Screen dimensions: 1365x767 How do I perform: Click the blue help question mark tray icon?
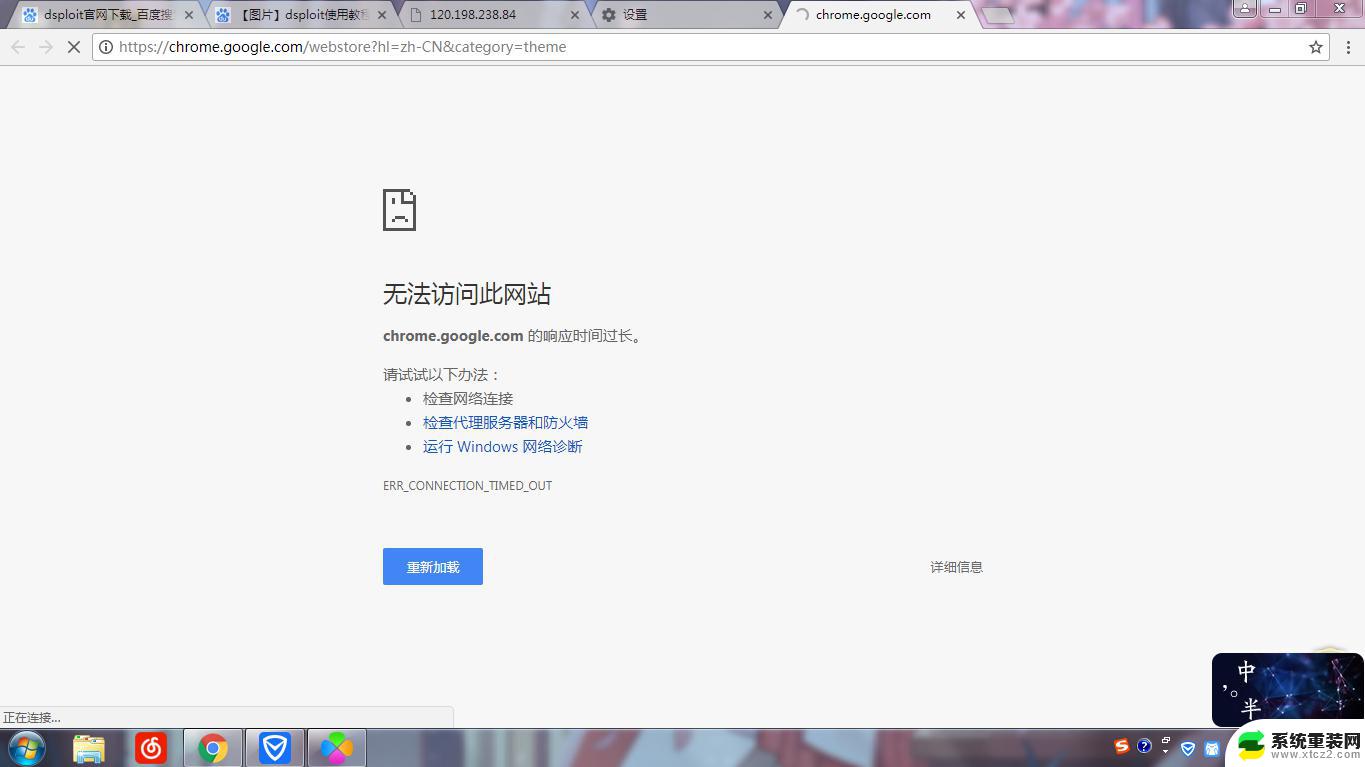(1145, 747)
